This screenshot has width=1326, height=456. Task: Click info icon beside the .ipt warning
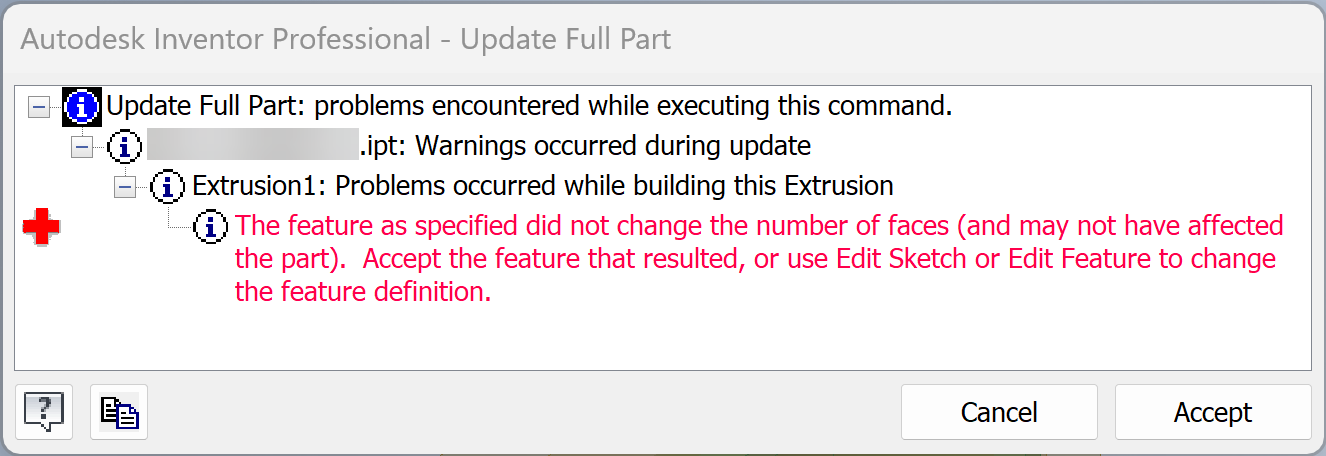click(124, 147)
